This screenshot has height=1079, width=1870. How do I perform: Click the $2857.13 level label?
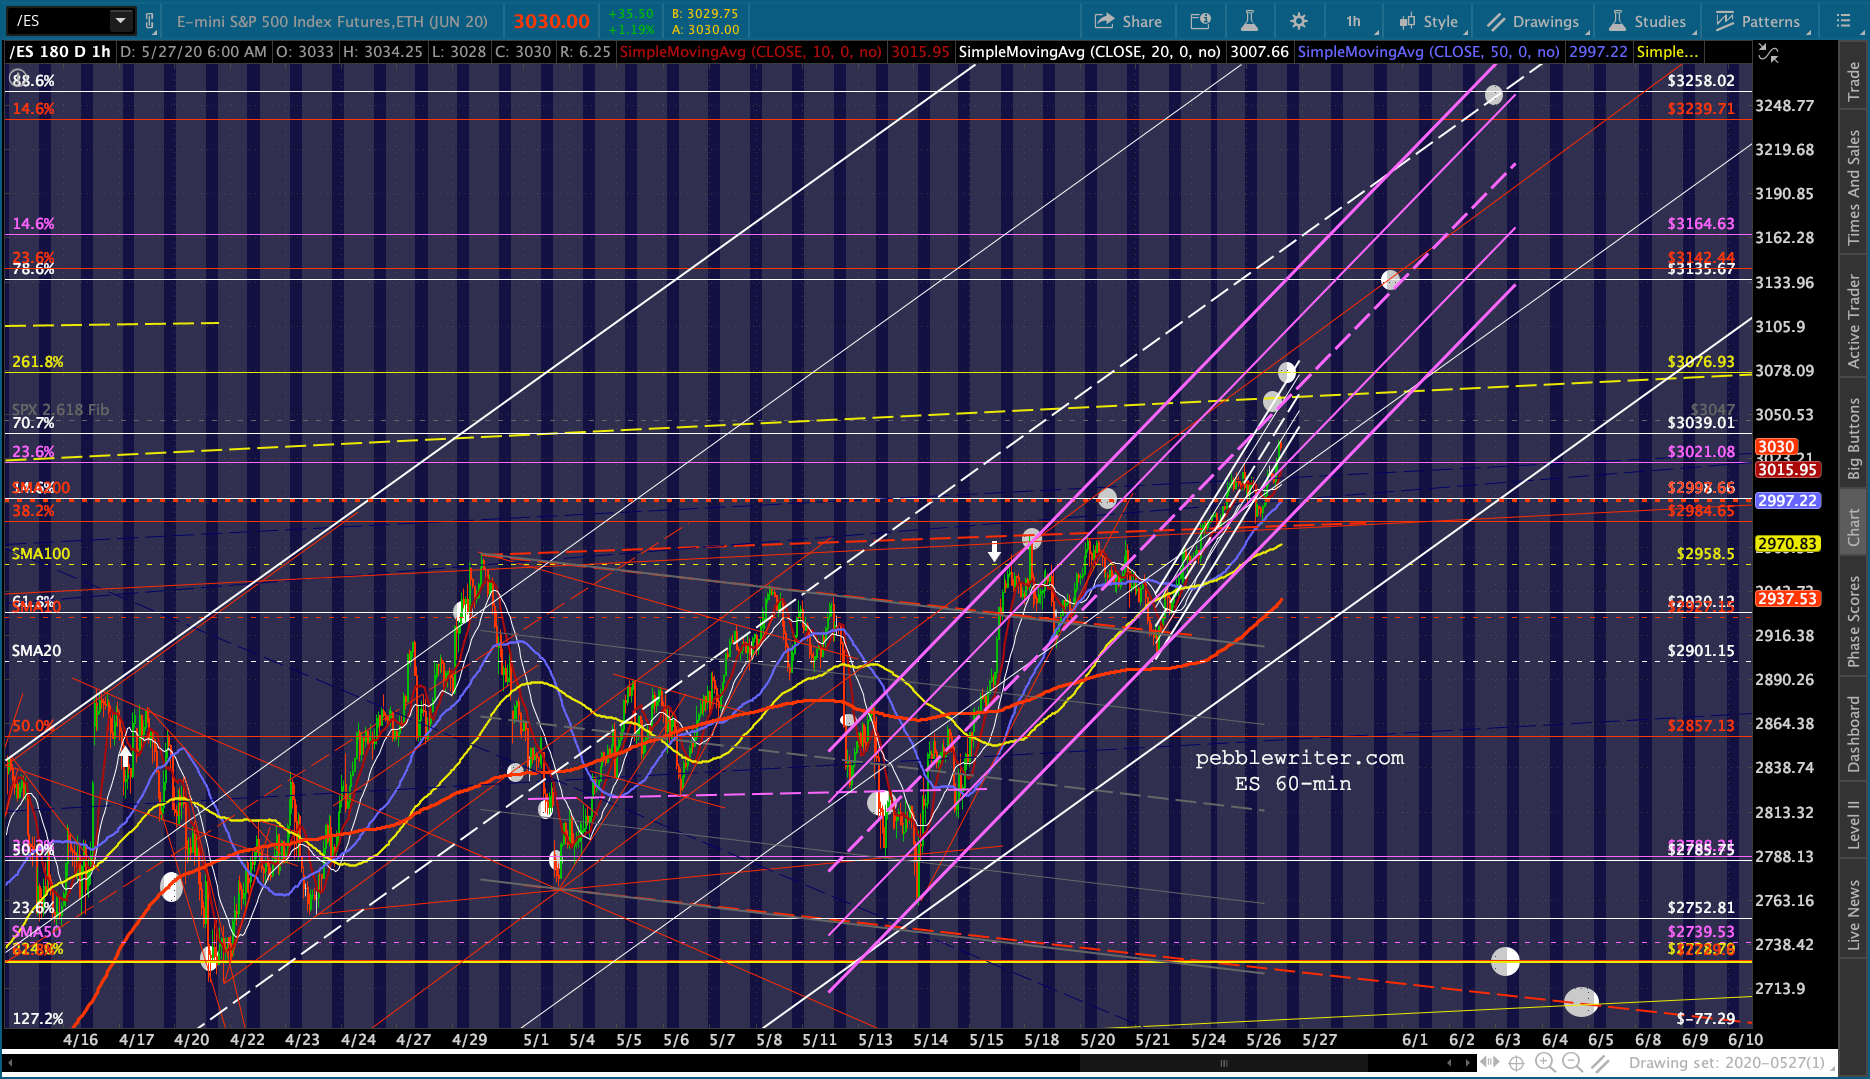[x=1701, y=726]
